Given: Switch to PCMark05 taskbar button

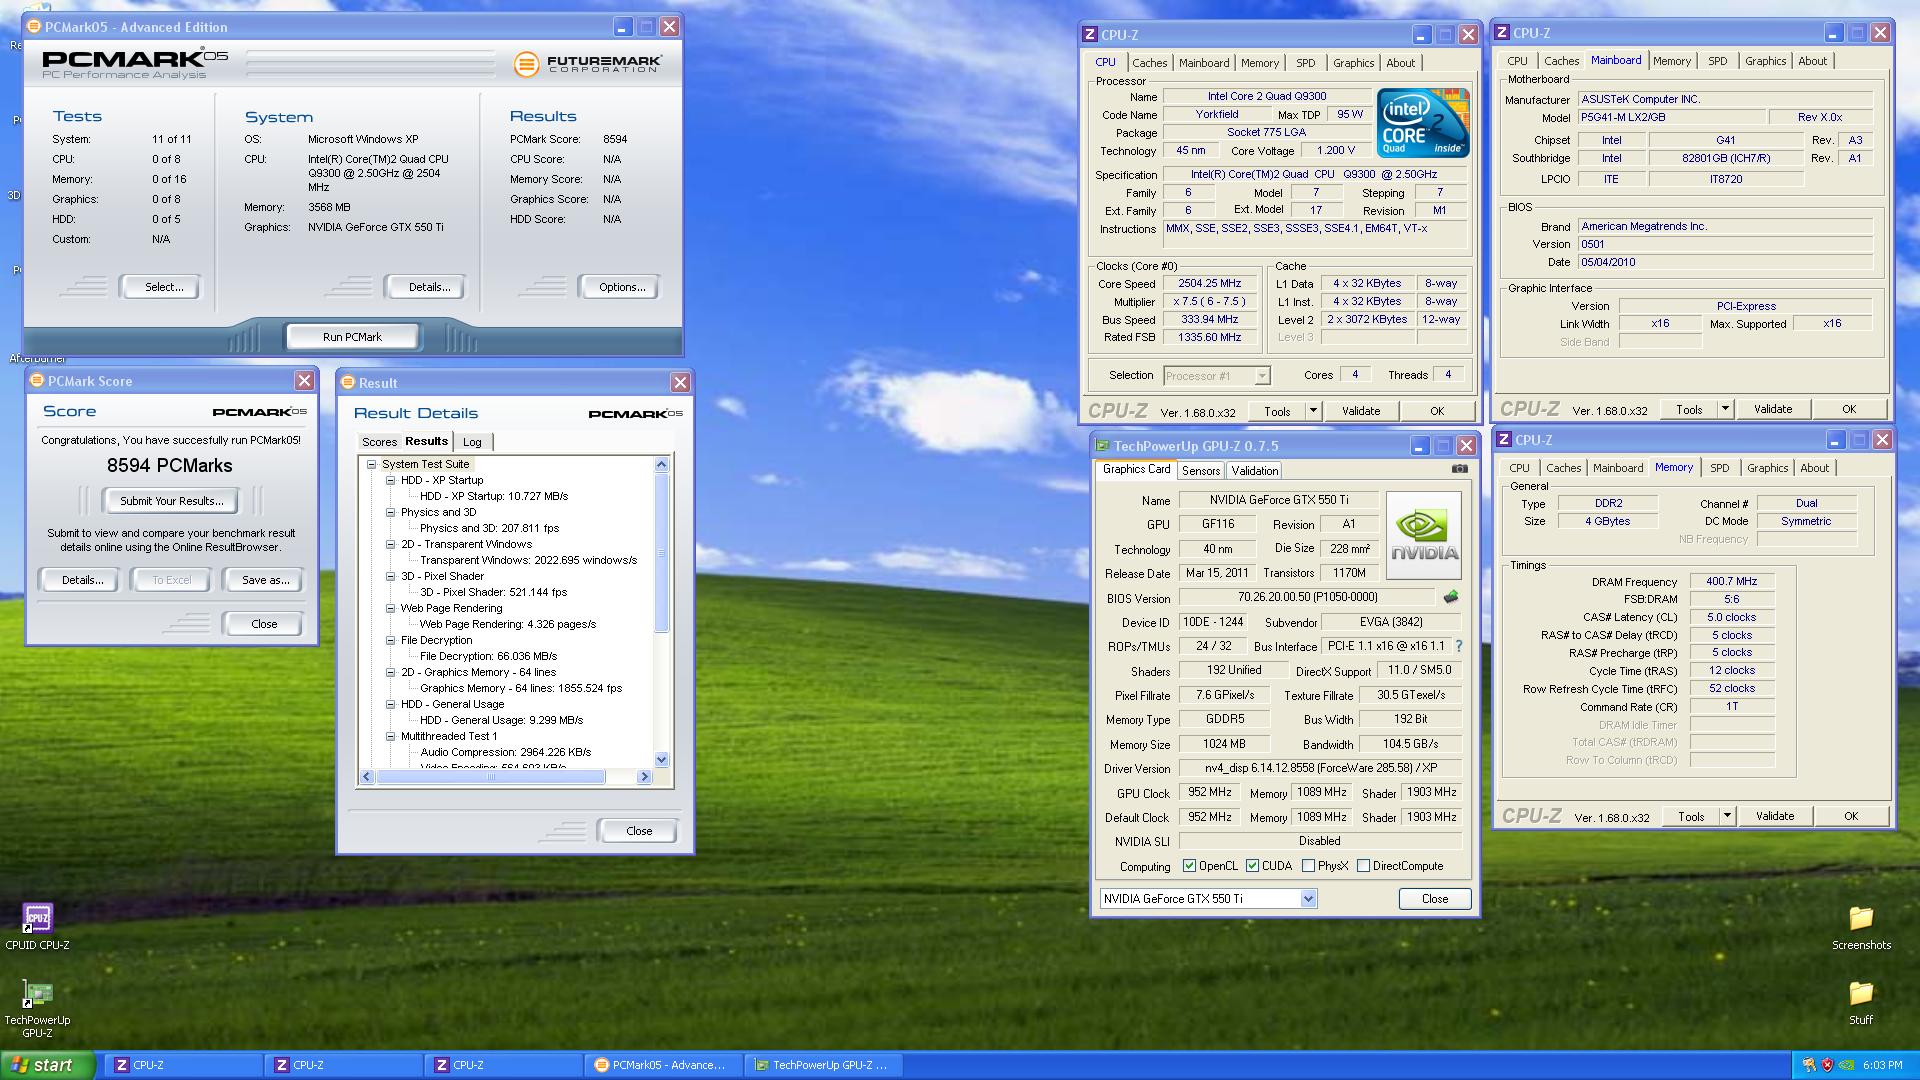Looking at the screenshot, I should (662, 1065).
